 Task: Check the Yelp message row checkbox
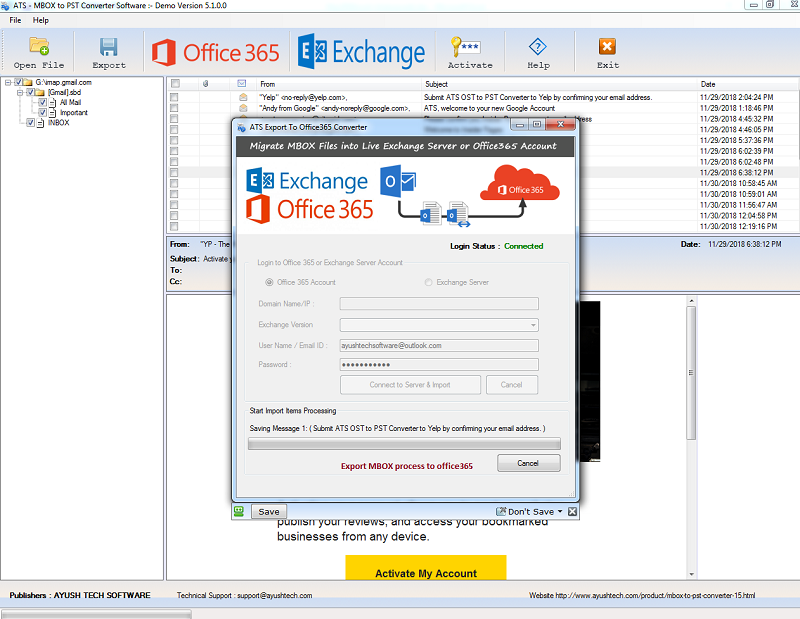point(174,97)
